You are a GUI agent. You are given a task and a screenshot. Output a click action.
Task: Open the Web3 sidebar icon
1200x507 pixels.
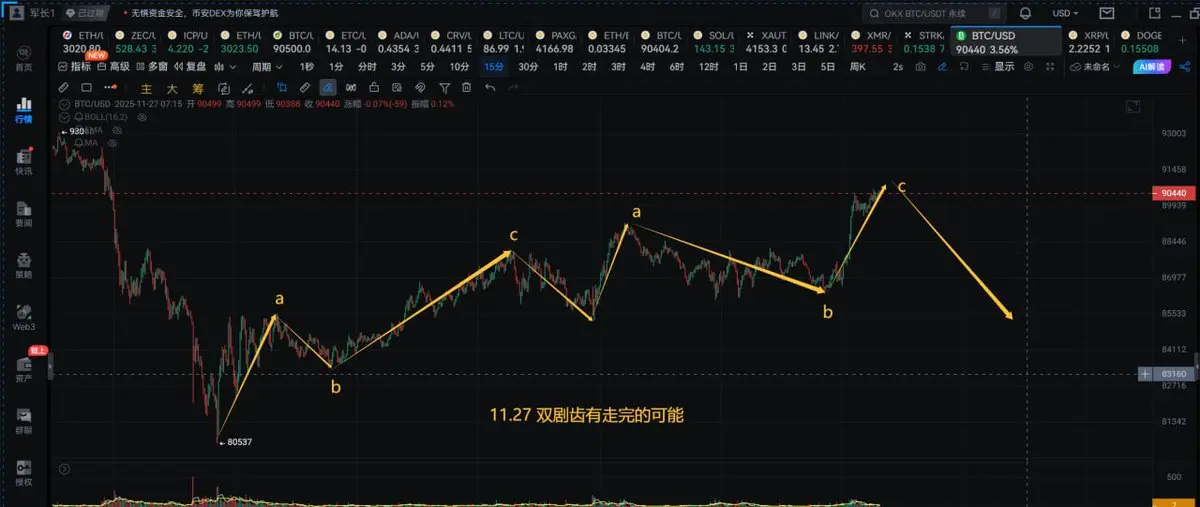point(22,316)
